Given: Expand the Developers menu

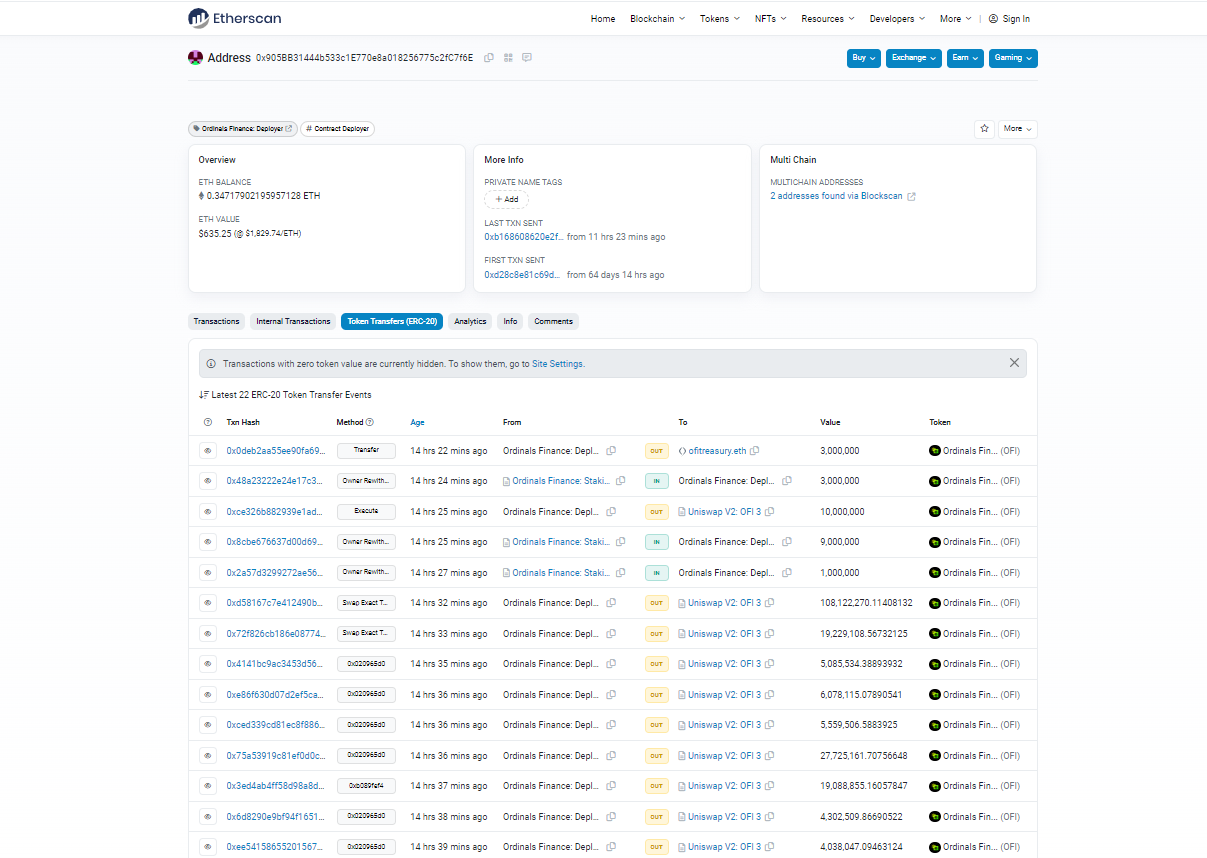Looking at the screenshot, I should [897, 19].
